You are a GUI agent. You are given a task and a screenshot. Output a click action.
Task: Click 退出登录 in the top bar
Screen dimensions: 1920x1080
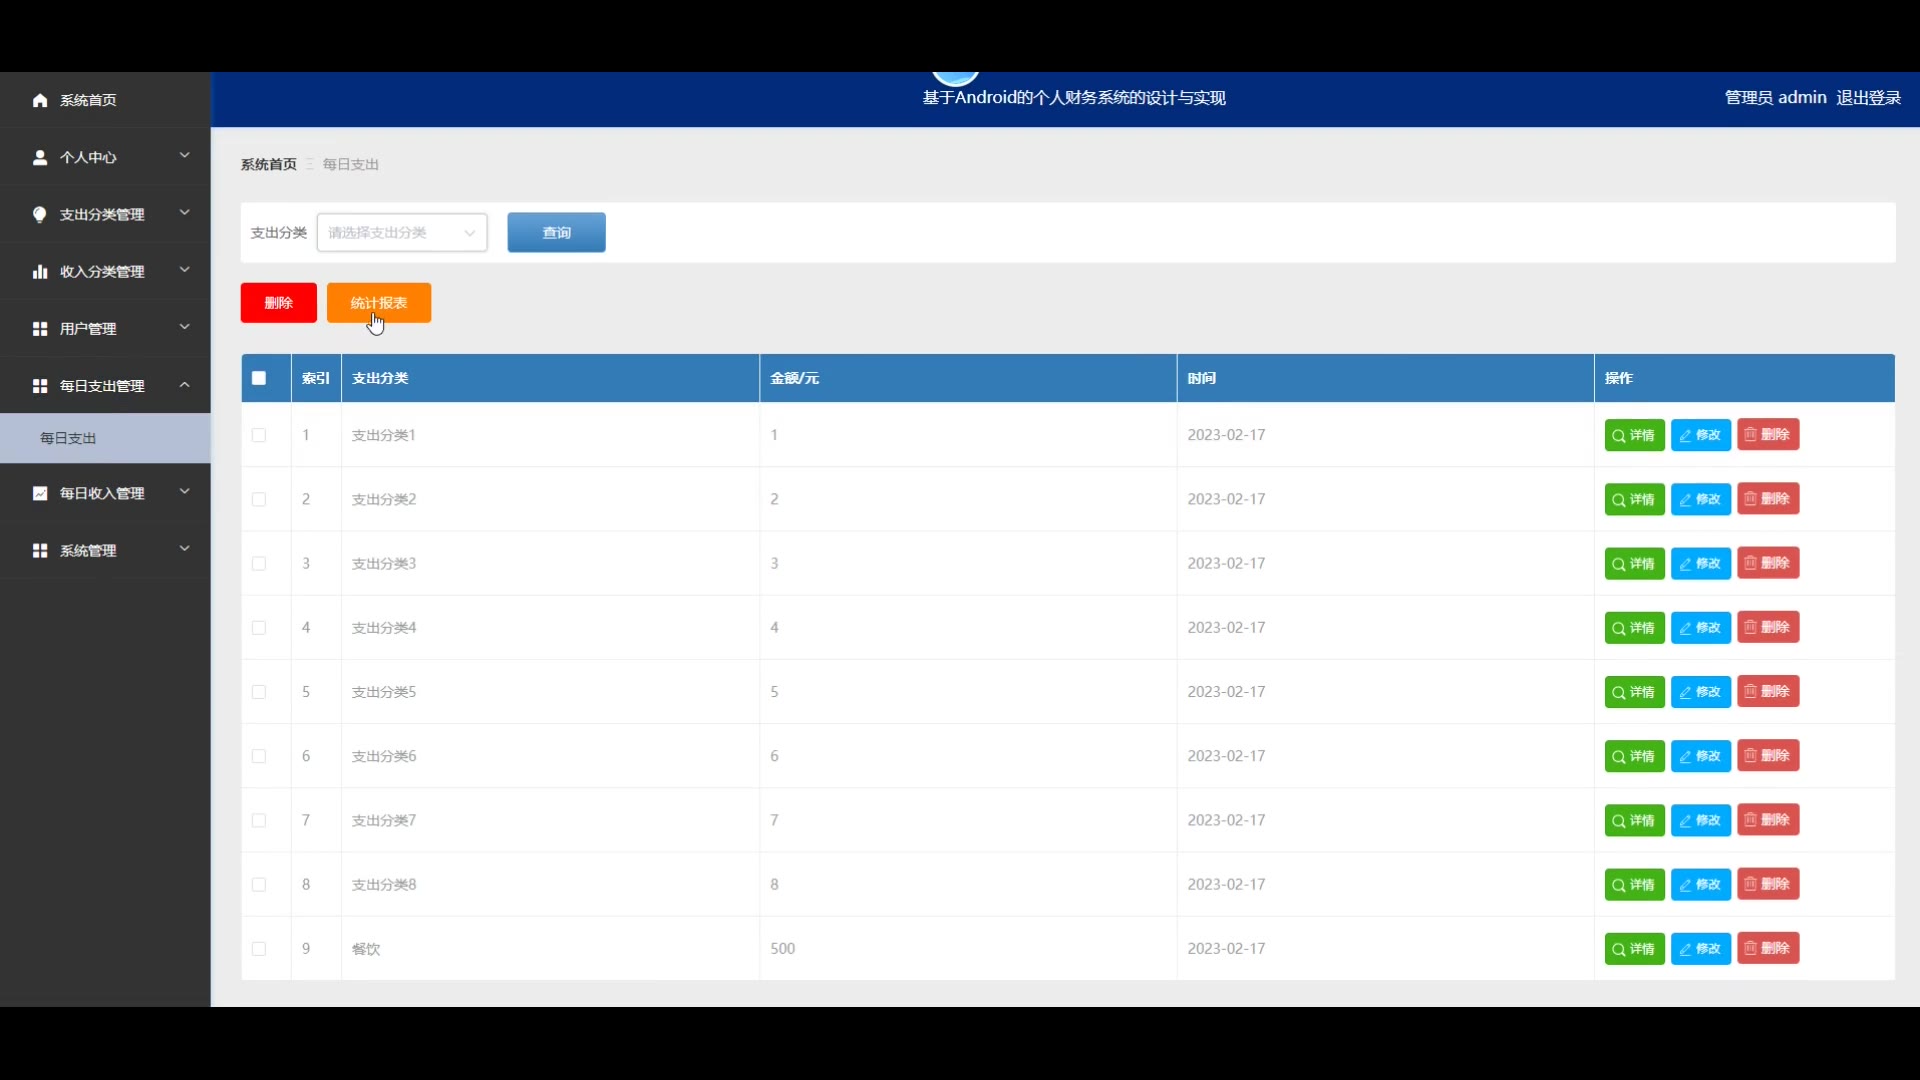(x=1868, y=97)
